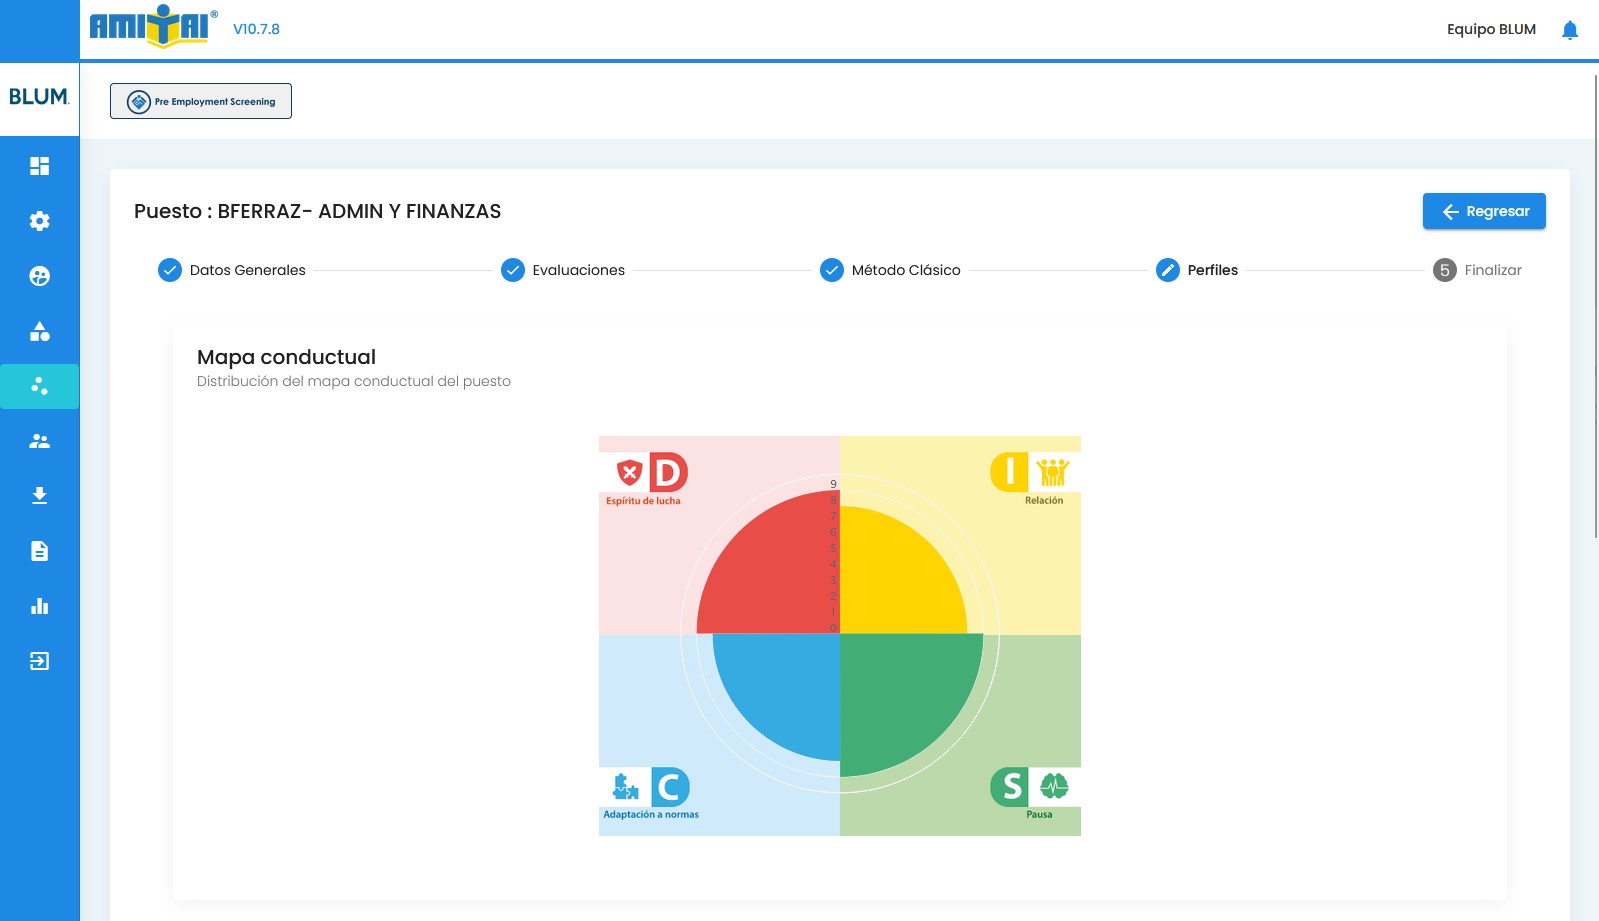Viewport: 1599px width, 921px height.
Task: Open the Equipo BLUM user menu
Action: tap(1490, 29)
